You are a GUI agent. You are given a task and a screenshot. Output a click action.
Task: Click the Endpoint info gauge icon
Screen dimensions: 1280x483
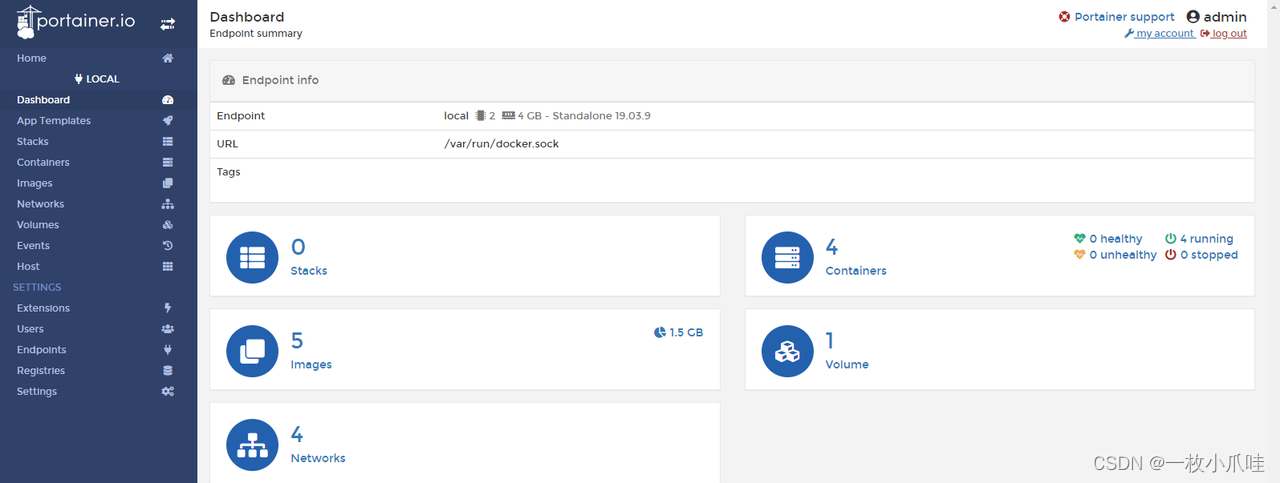click(229, 80)
